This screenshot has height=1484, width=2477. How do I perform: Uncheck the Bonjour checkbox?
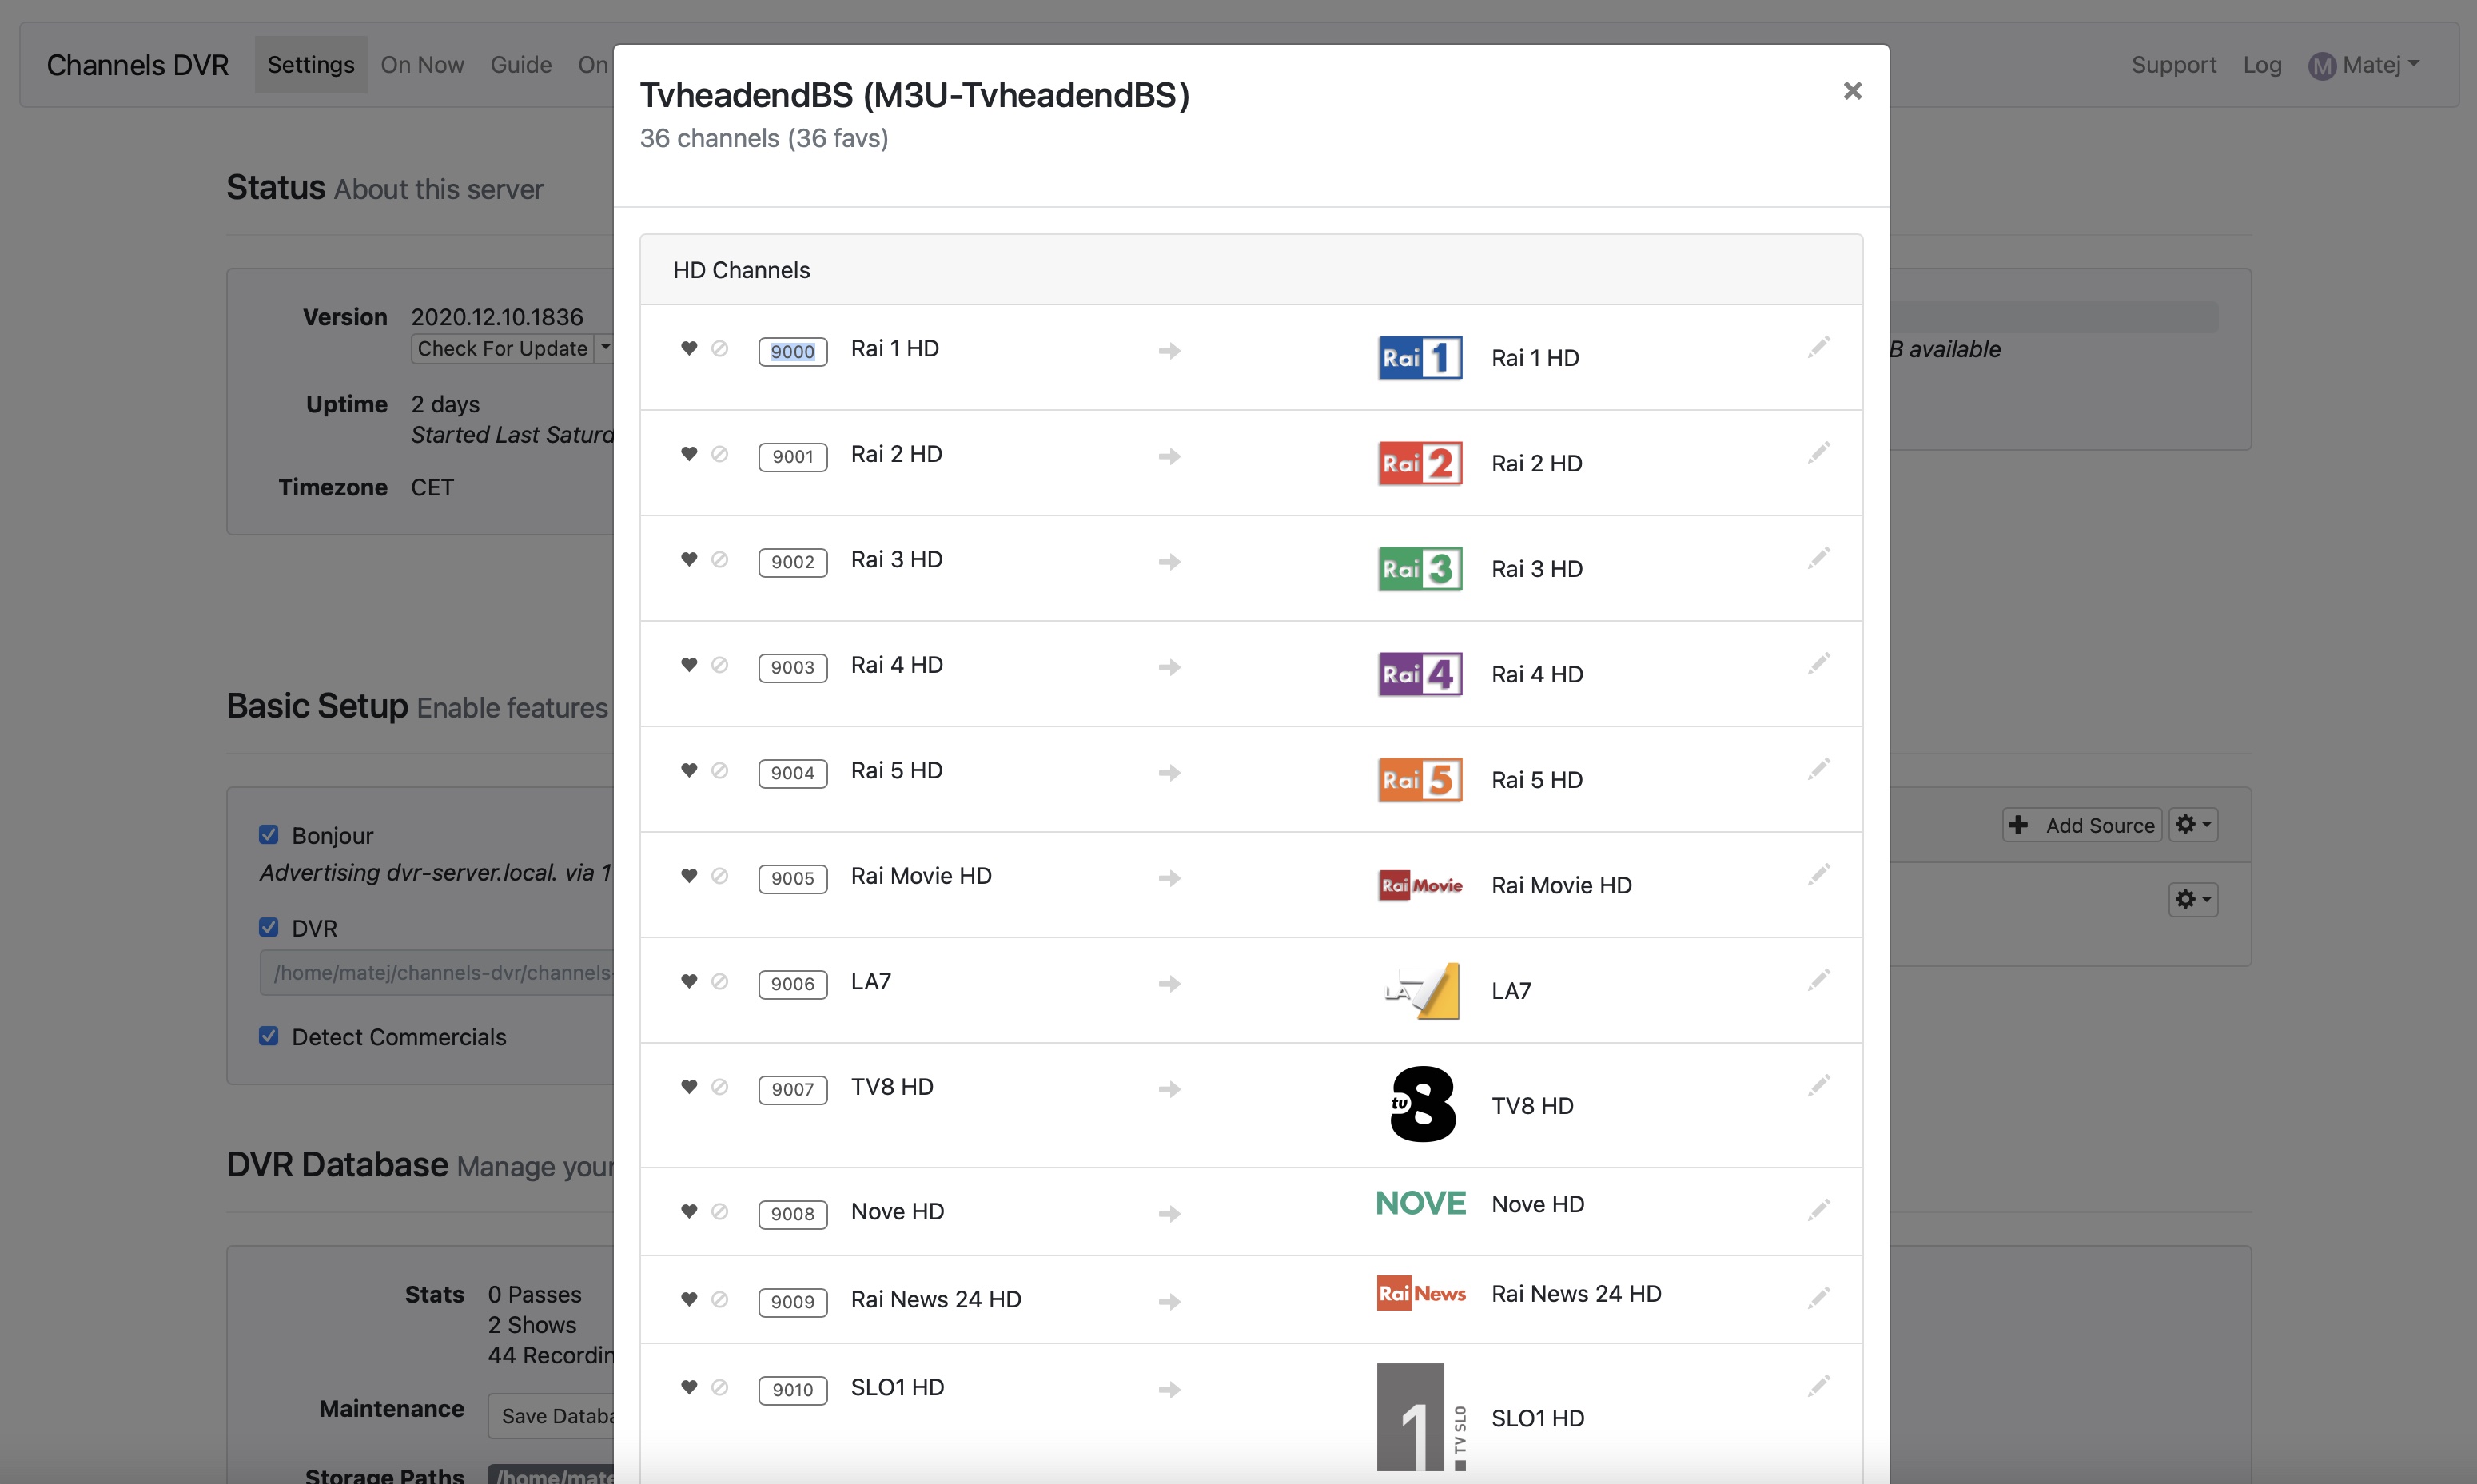click(x=269, y=834)
